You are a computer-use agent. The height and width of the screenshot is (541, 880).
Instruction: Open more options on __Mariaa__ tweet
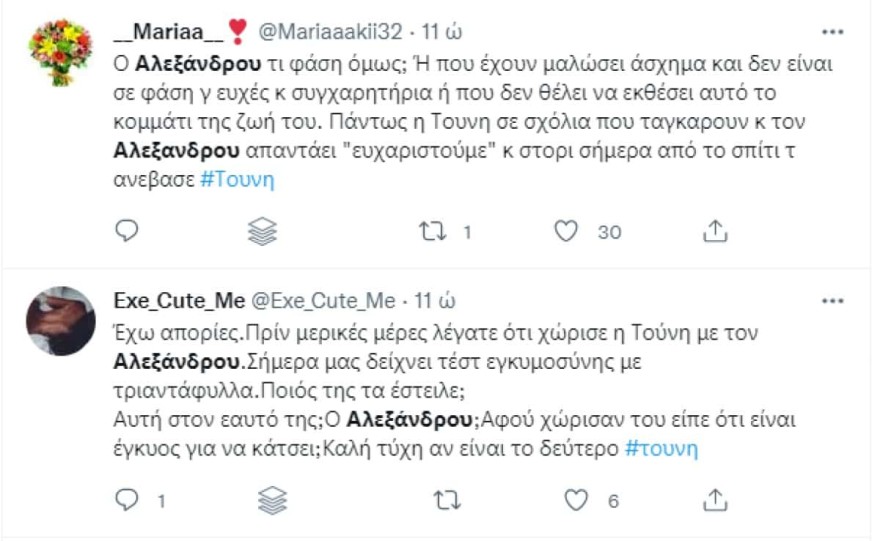(x=832, y=32)
